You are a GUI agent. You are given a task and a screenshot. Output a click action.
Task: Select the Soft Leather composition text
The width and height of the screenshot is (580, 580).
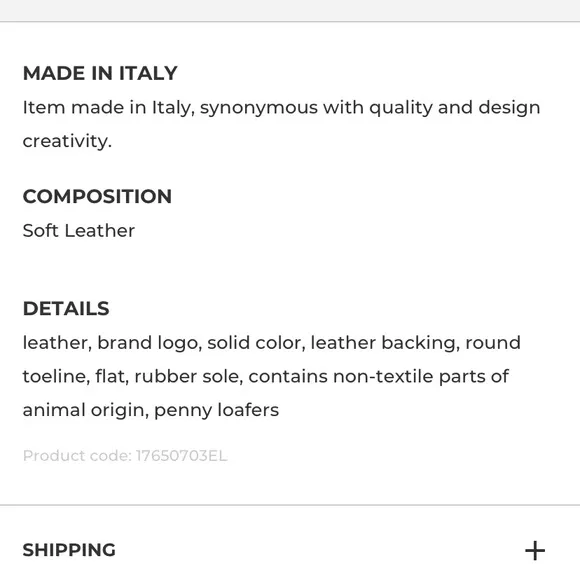click(79, 230)
